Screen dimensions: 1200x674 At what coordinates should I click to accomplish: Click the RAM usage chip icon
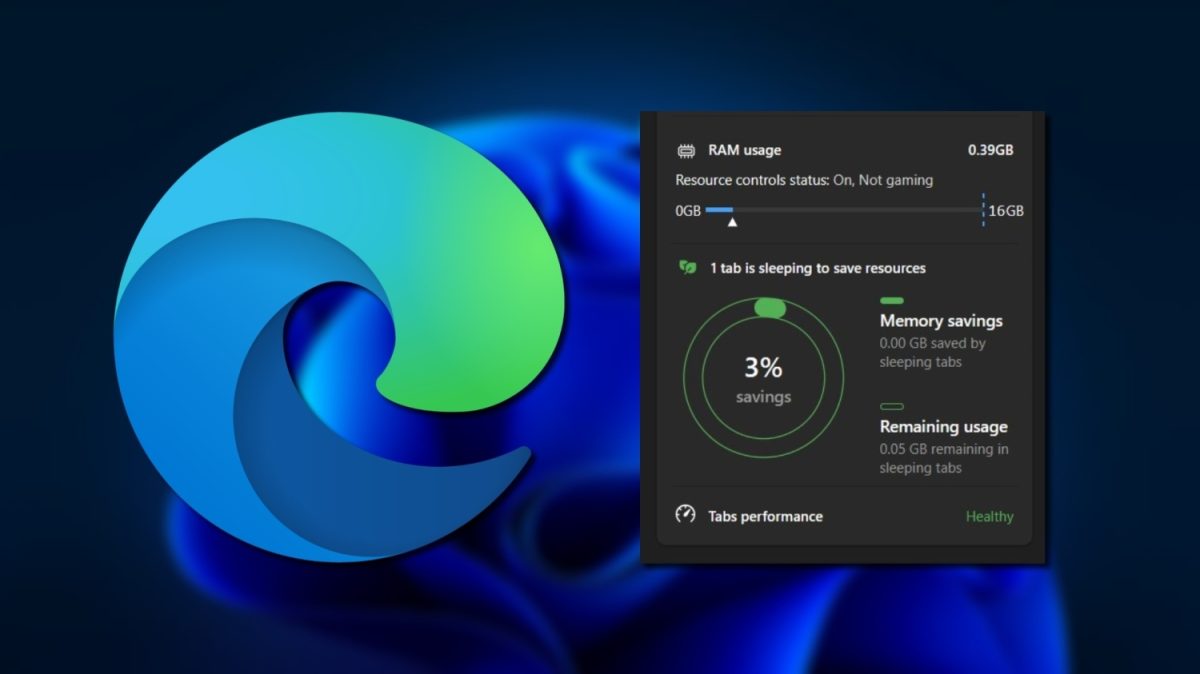[x=685, y=150]
